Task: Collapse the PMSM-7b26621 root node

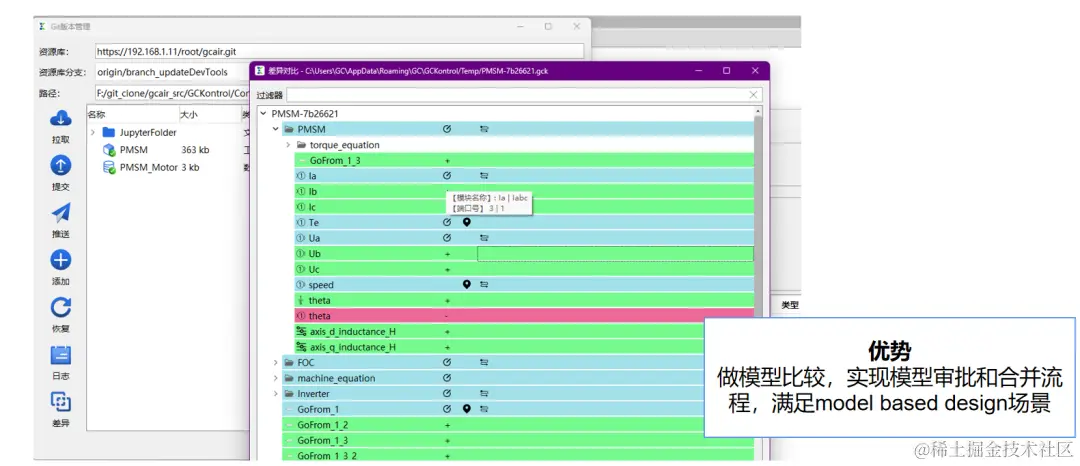Action: tap(262, 114)
